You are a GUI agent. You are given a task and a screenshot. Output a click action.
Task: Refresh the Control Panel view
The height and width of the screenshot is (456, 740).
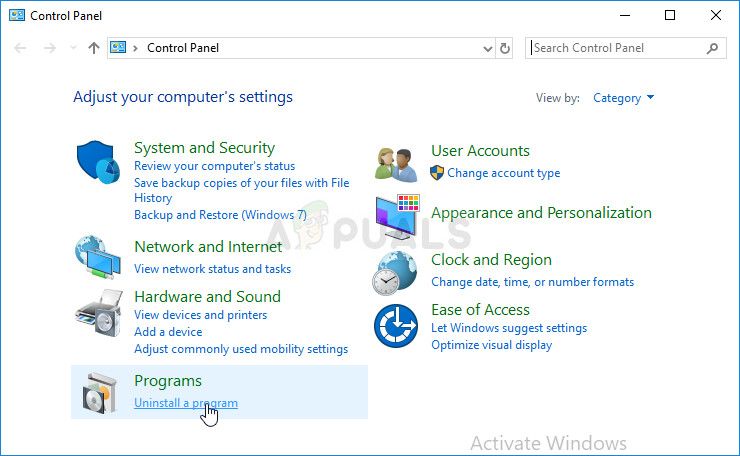click(505, 48)
